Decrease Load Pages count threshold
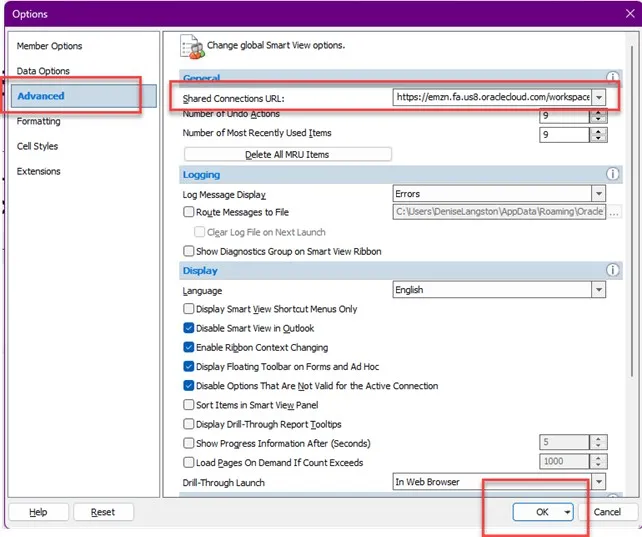The height and width of the screenshot is (537, 642). (598, 465)
